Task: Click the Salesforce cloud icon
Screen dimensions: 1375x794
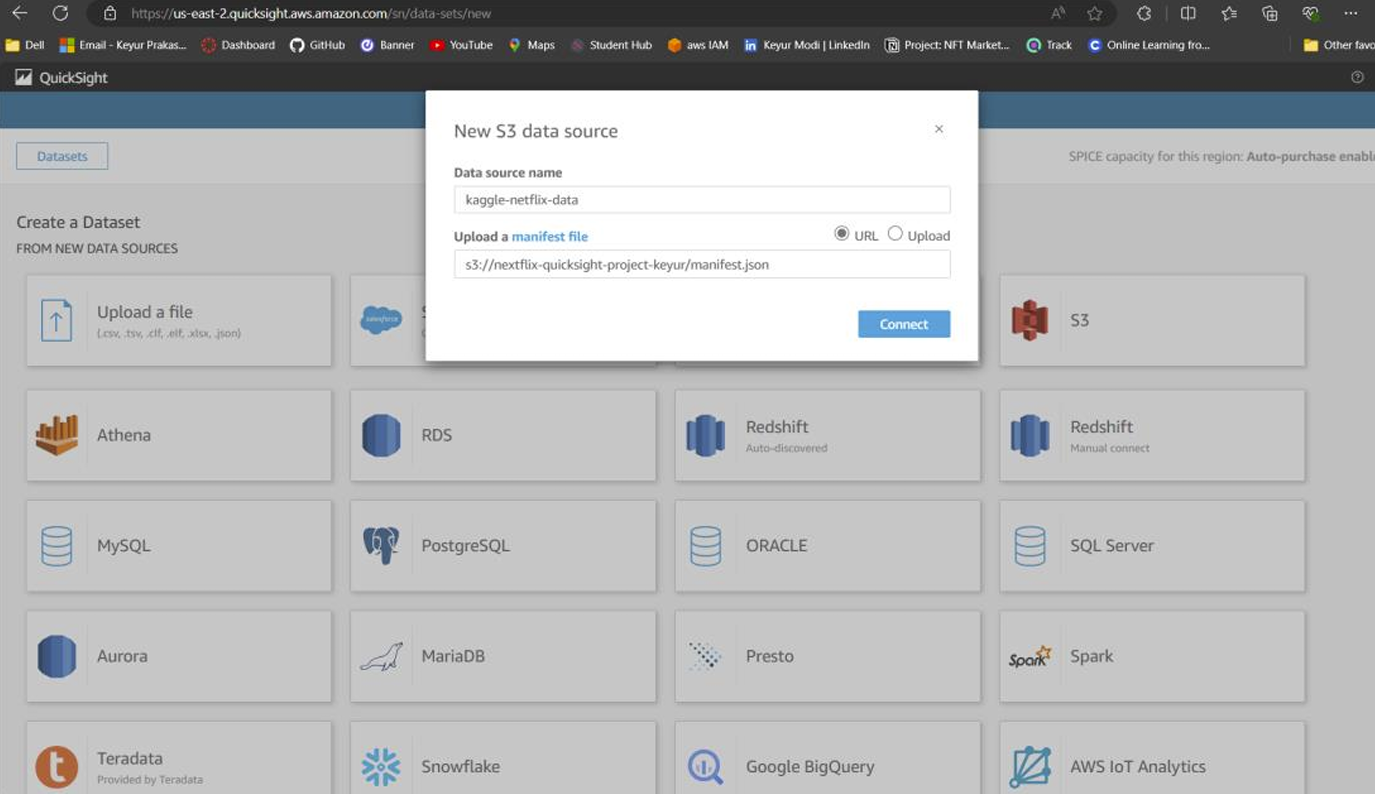Action: (381, 320)
